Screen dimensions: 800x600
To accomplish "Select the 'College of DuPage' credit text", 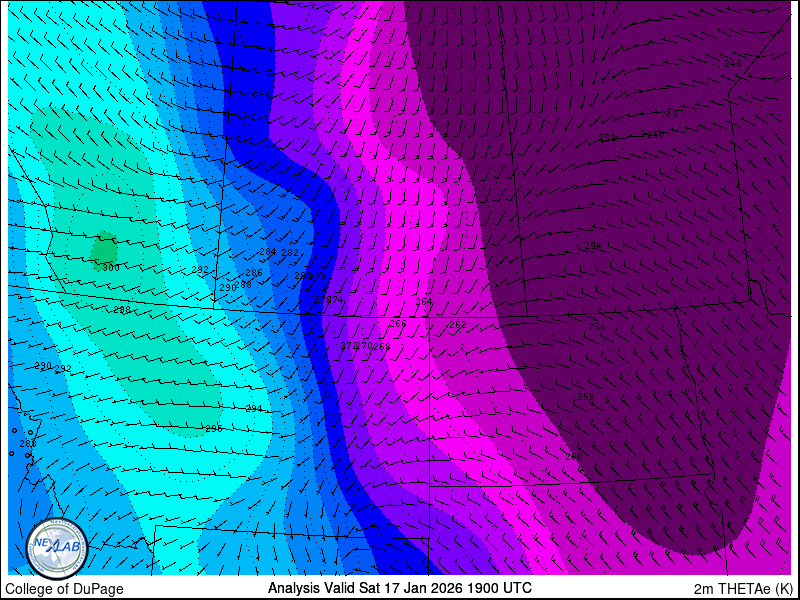I will pos(64,589).
